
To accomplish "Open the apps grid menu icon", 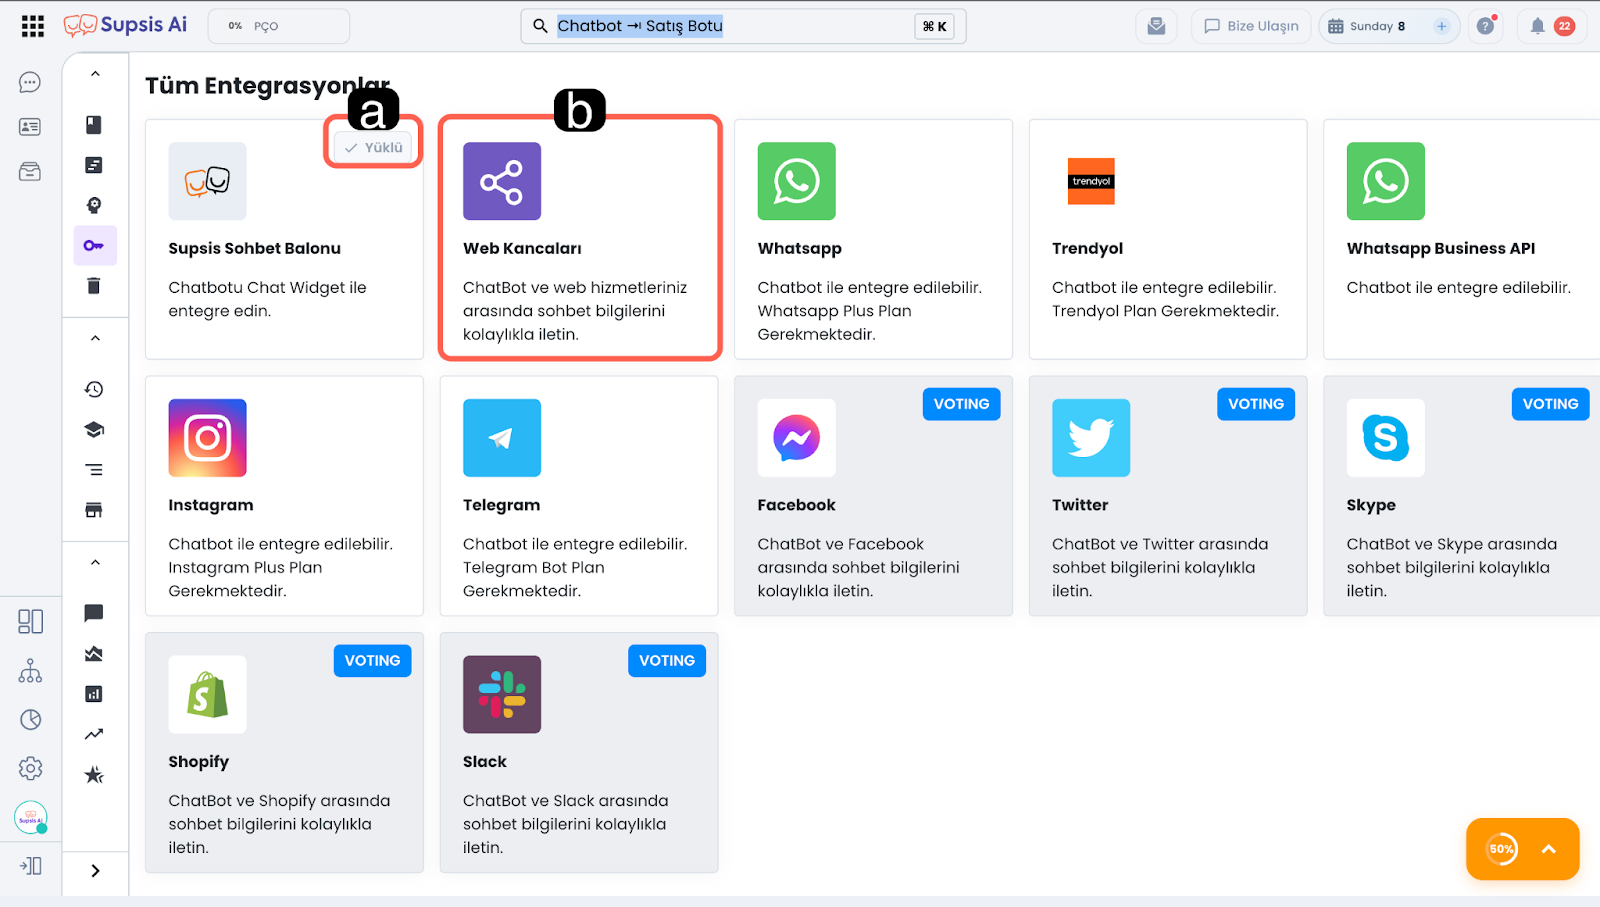I will point(32,26).
